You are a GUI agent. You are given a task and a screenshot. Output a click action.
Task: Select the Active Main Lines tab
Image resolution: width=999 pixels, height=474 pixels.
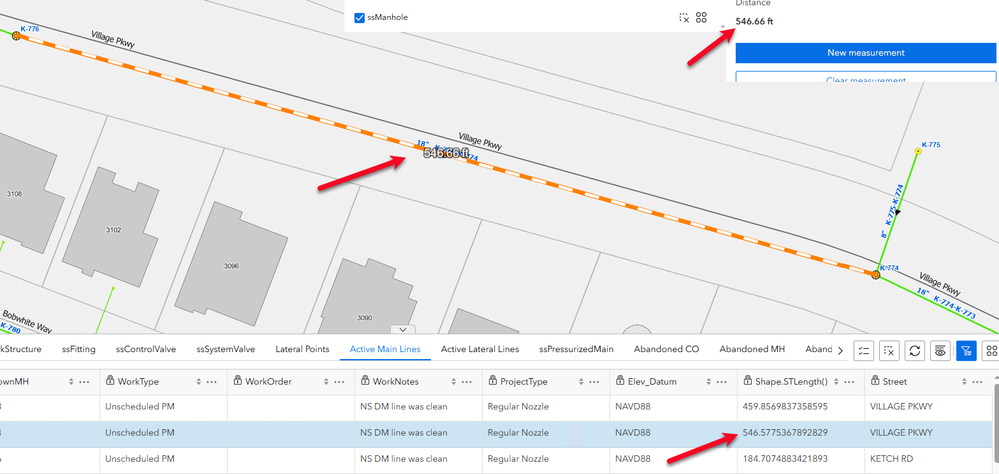click(x=385, y=349)
